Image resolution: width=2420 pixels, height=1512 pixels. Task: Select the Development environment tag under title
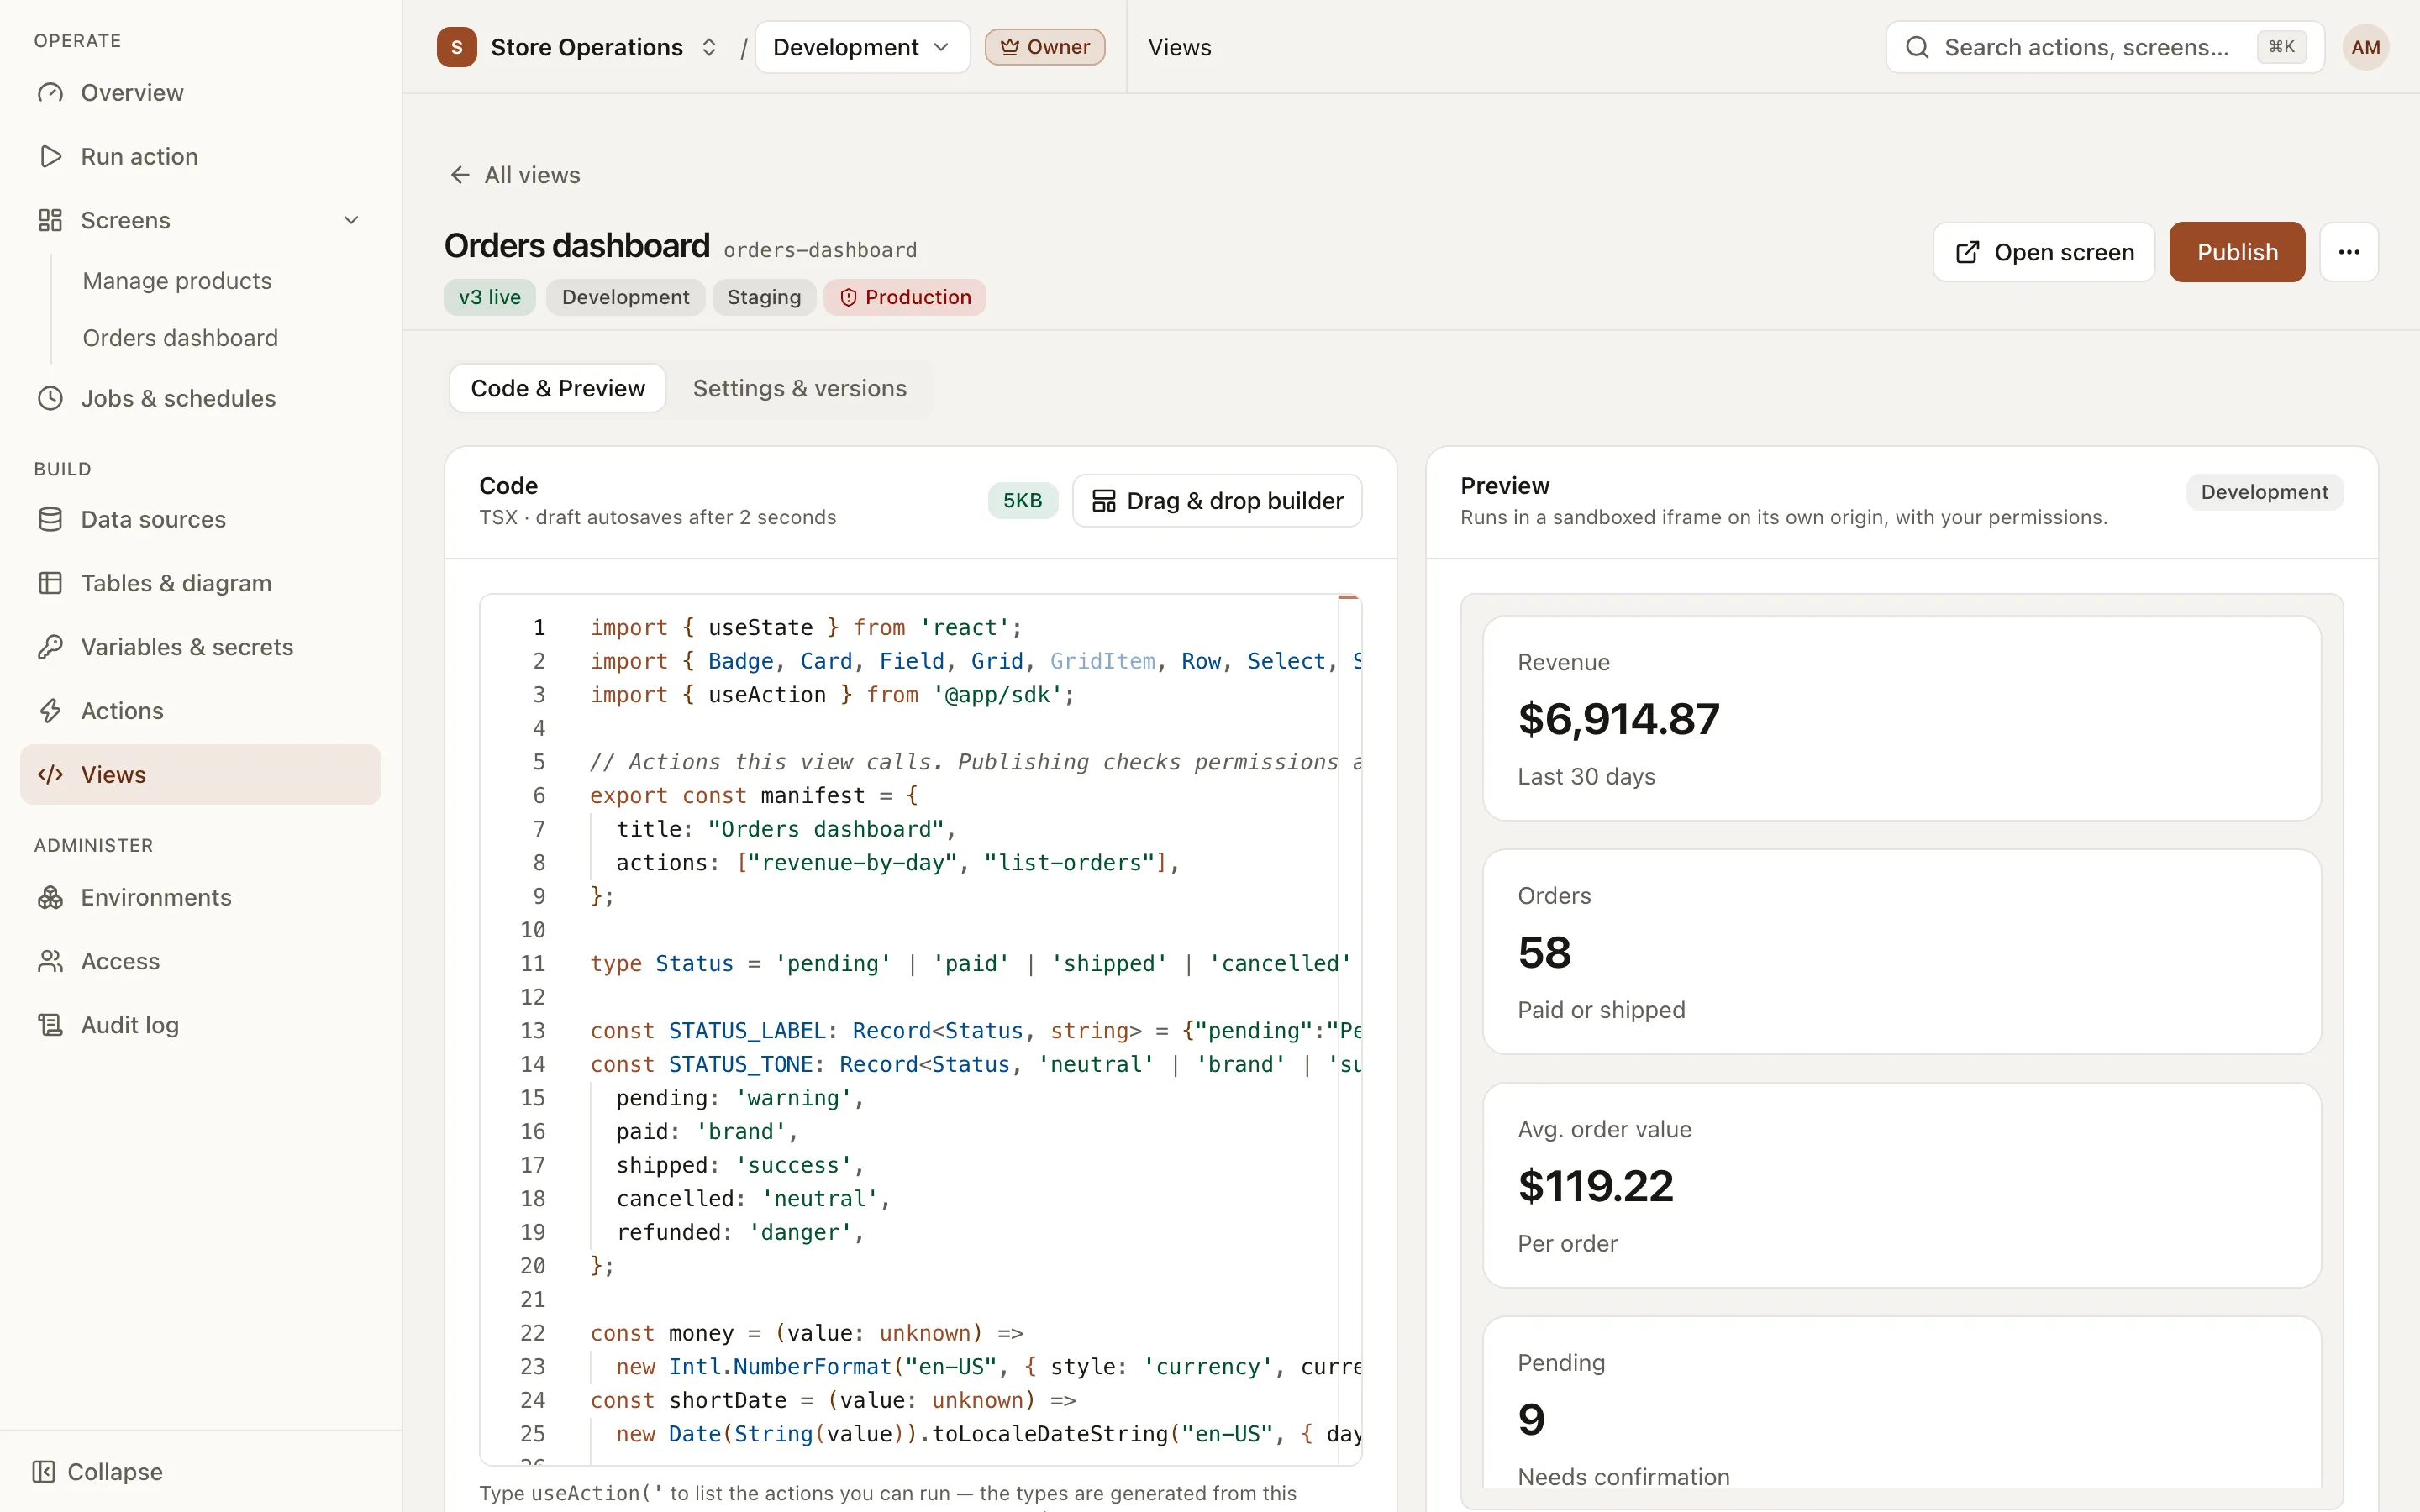[x=625, y=297]
